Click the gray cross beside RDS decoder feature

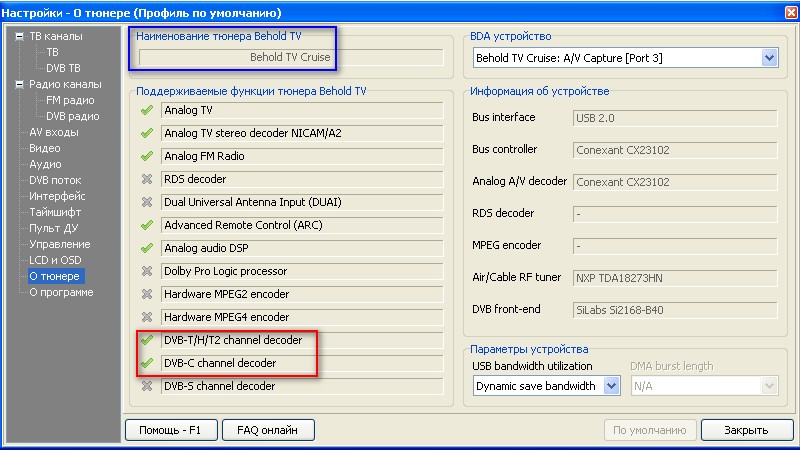click(147, 179)
